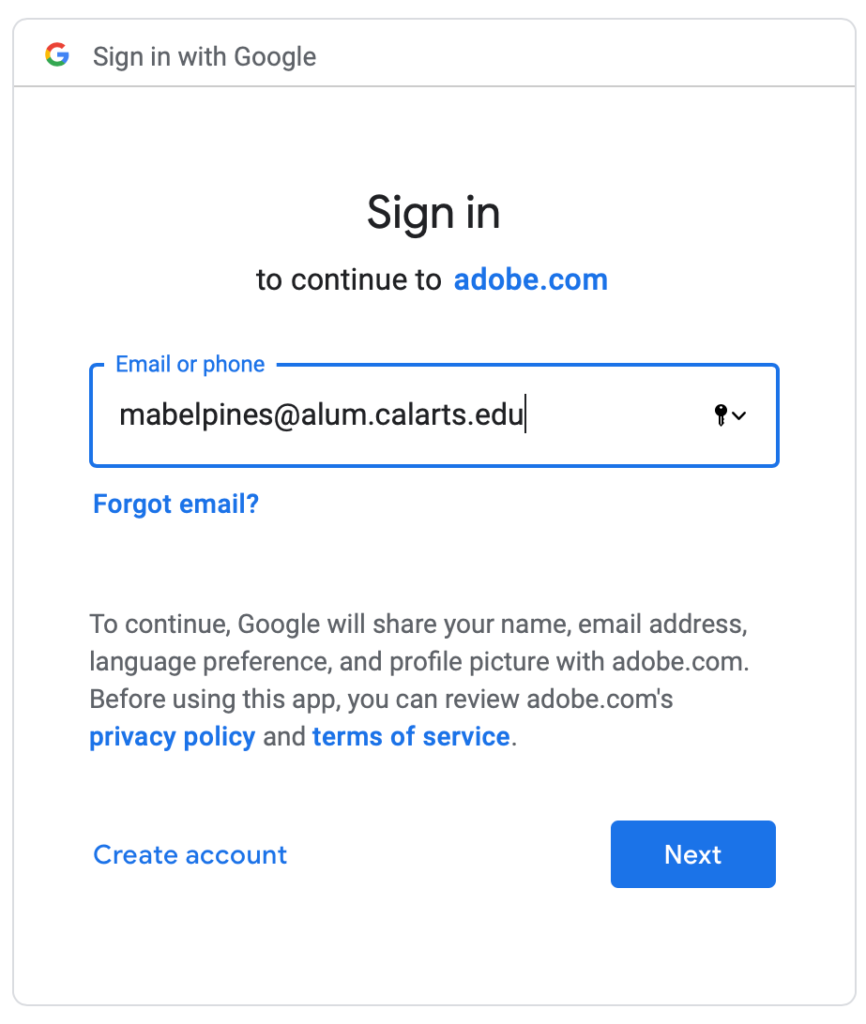Click the Google G logo
Screen dimensions: 866x1024
57,55
